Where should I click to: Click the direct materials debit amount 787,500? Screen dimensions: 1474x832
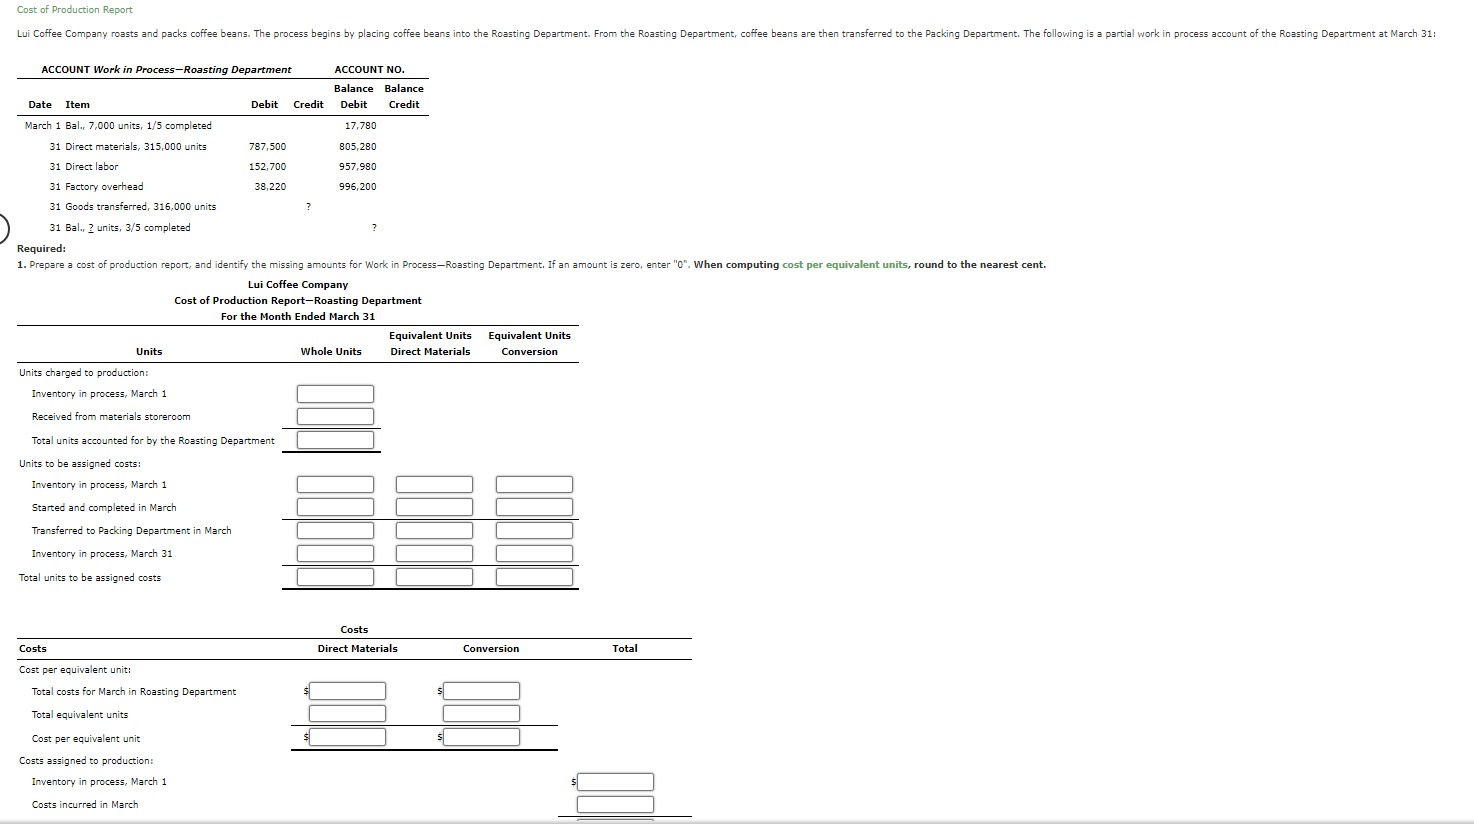(x=267, y=147)
